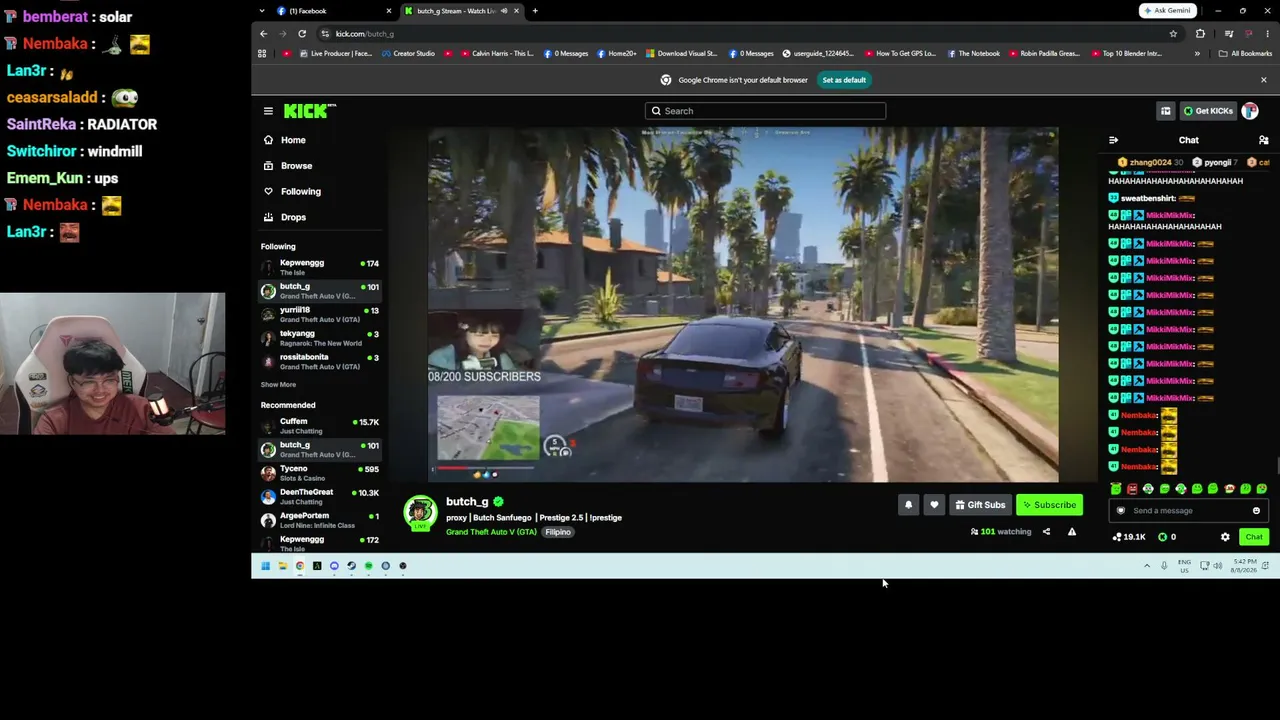Go back in browser history
1280x720 pixels.
(264, 34)
